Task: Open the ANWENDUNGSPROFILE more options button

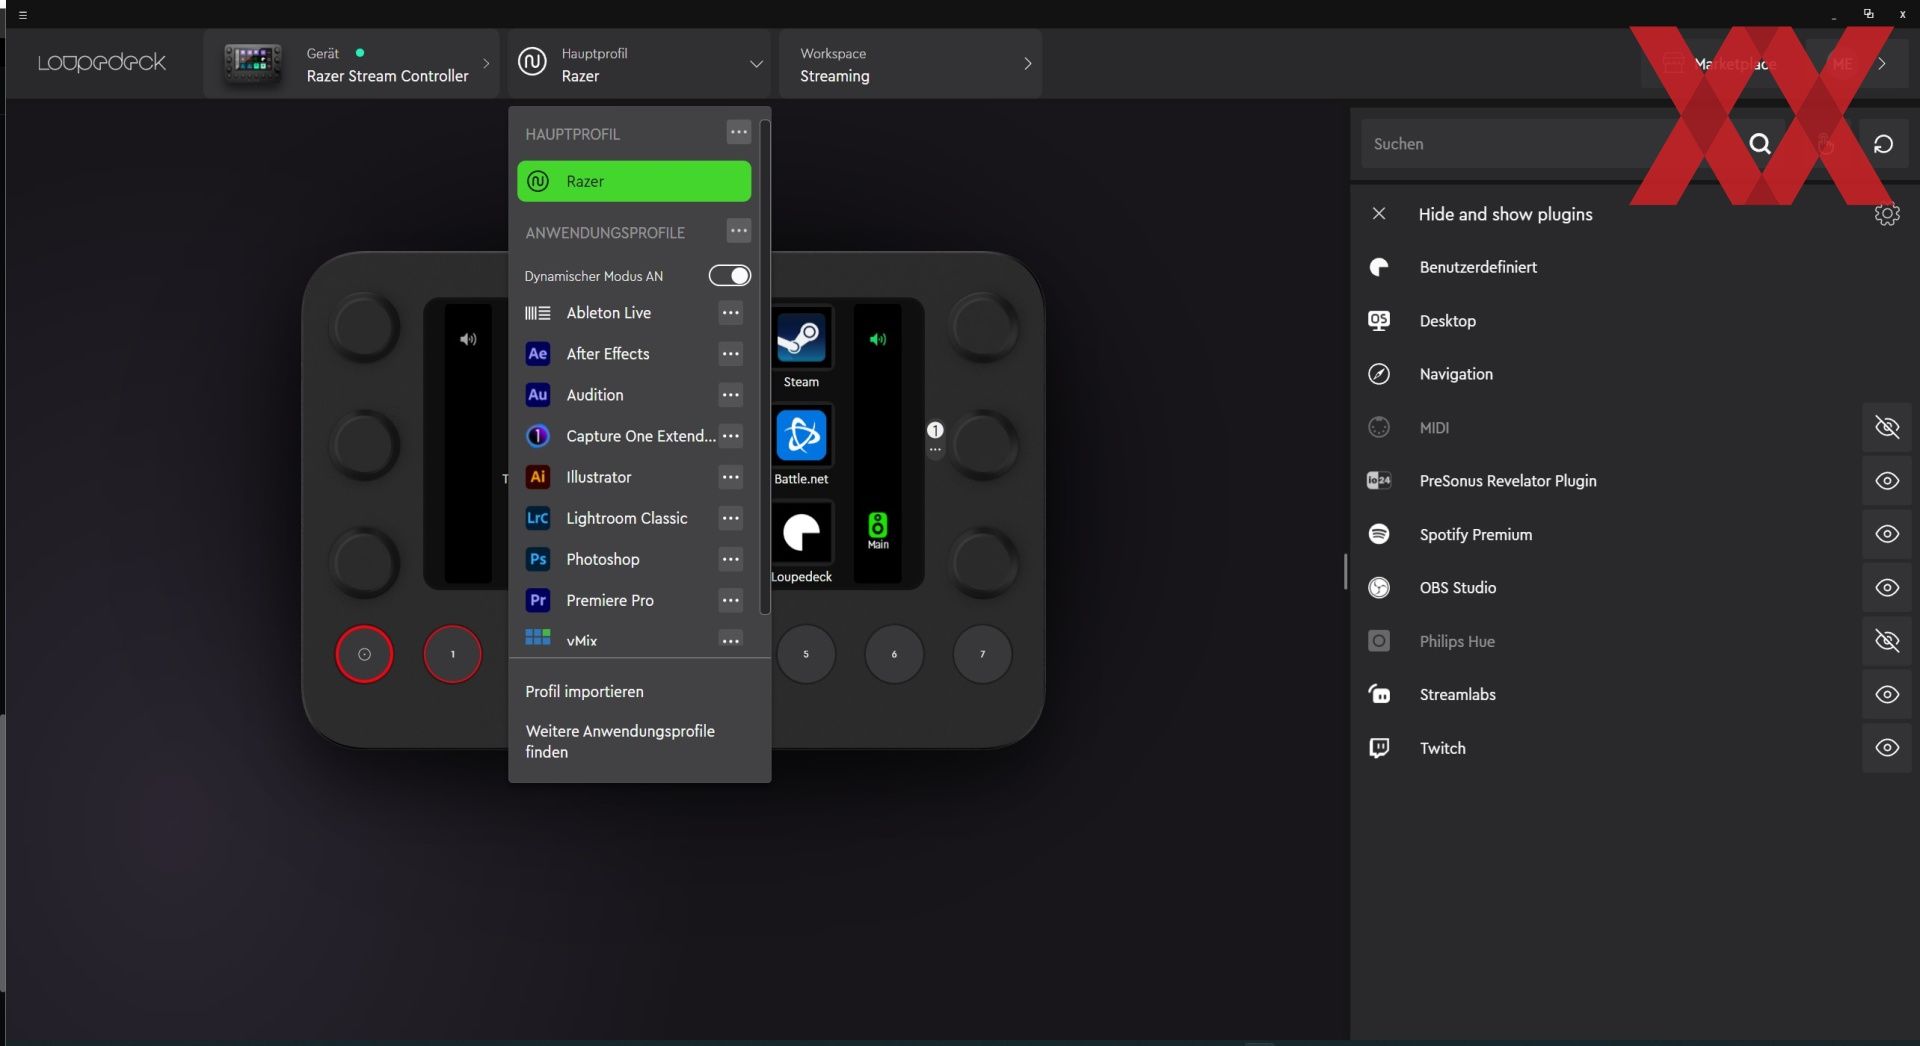Action: pyautogui.click(x=738, y=231)
